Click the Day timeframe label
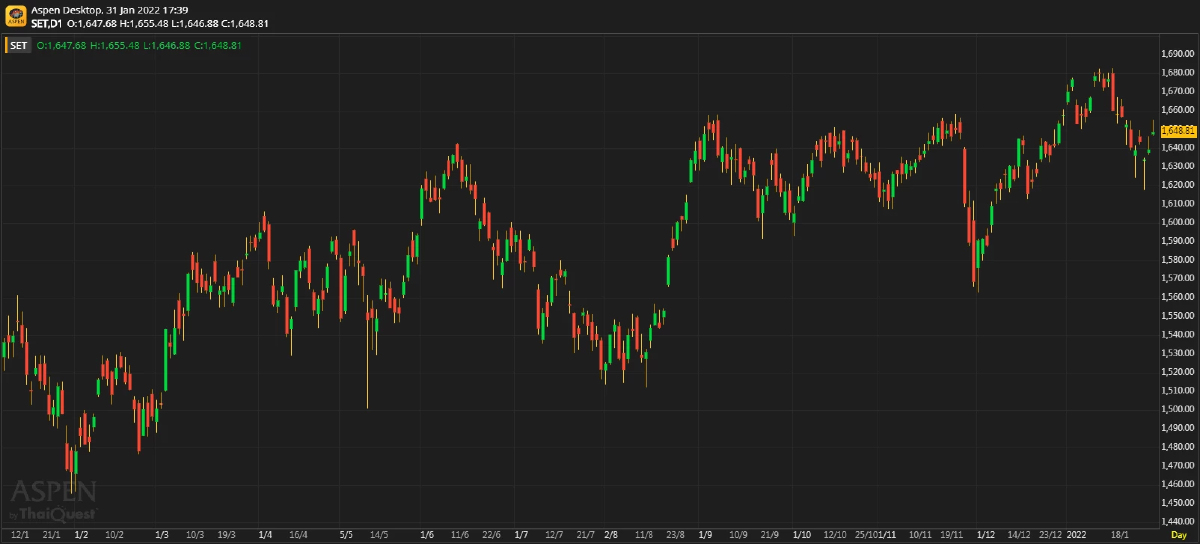The height and width of the screenshot is (544, 1200). [x=1179, y=535]
